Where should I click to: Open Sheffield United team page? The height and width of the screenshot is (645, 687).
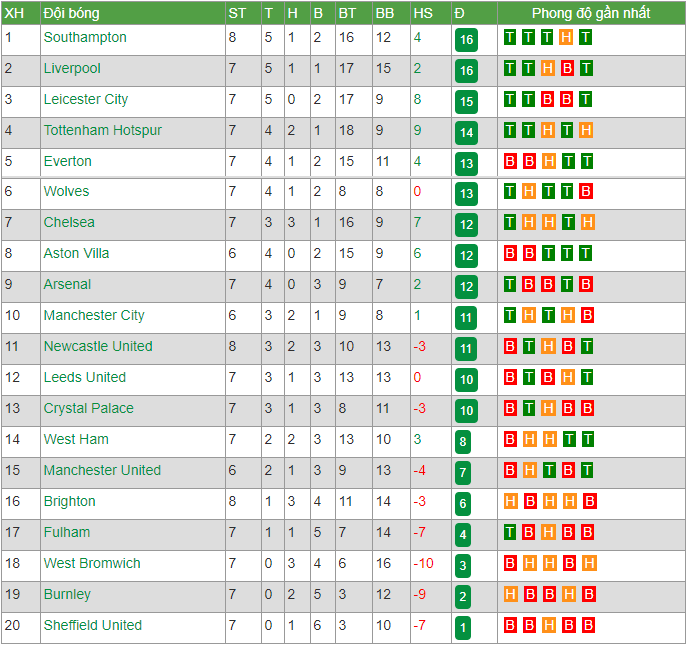point(93,625)
